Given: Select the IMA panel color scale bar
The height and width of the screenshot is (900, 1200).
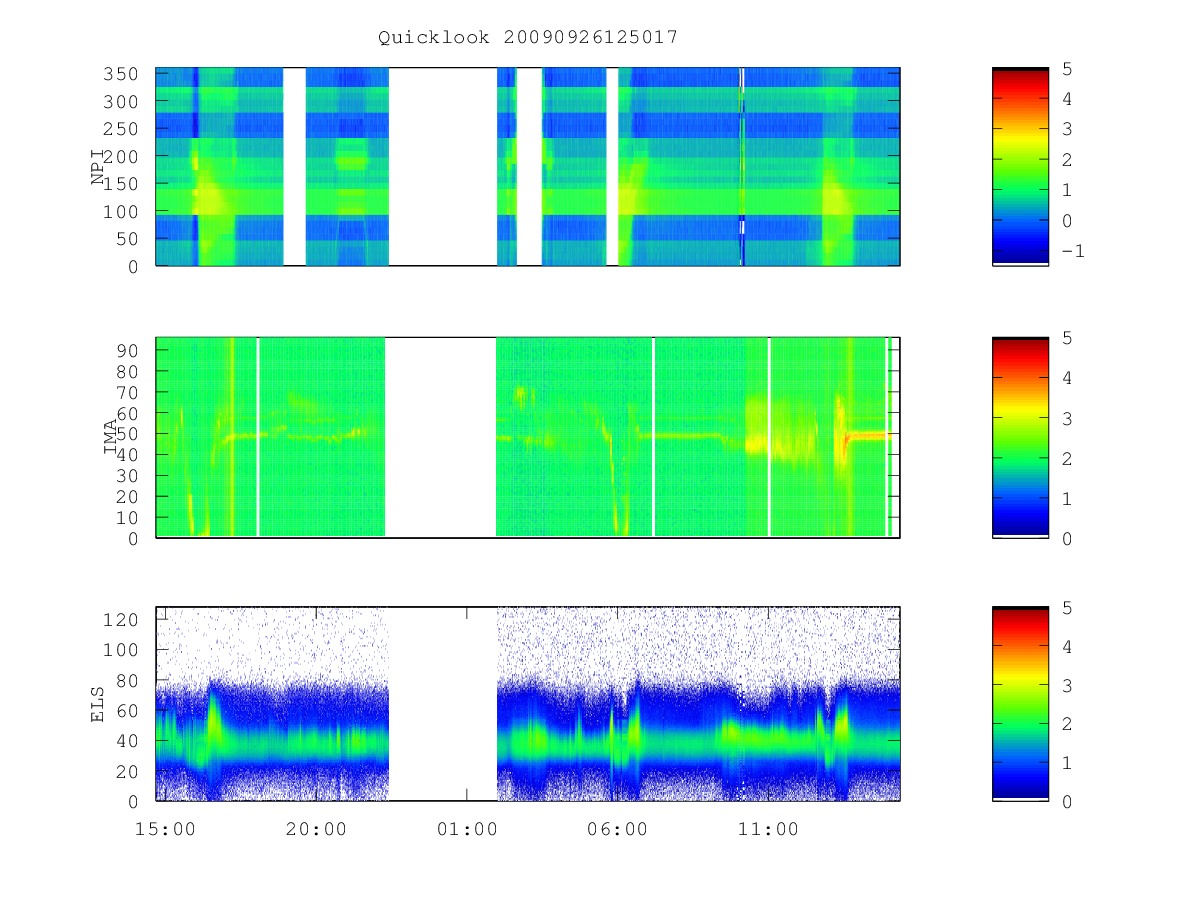Looking at the screenshot, I should click(1020, 438).
